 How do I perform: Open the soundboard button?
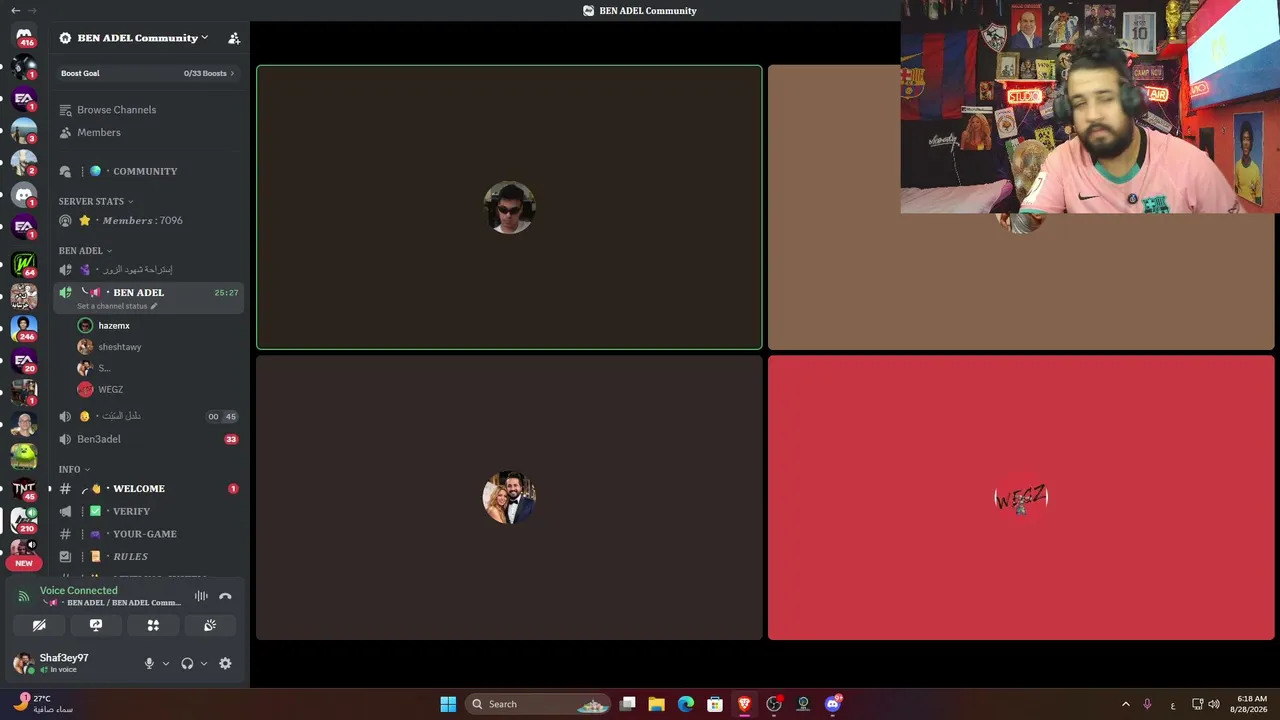pyautogui.click(x=210, y=625)
